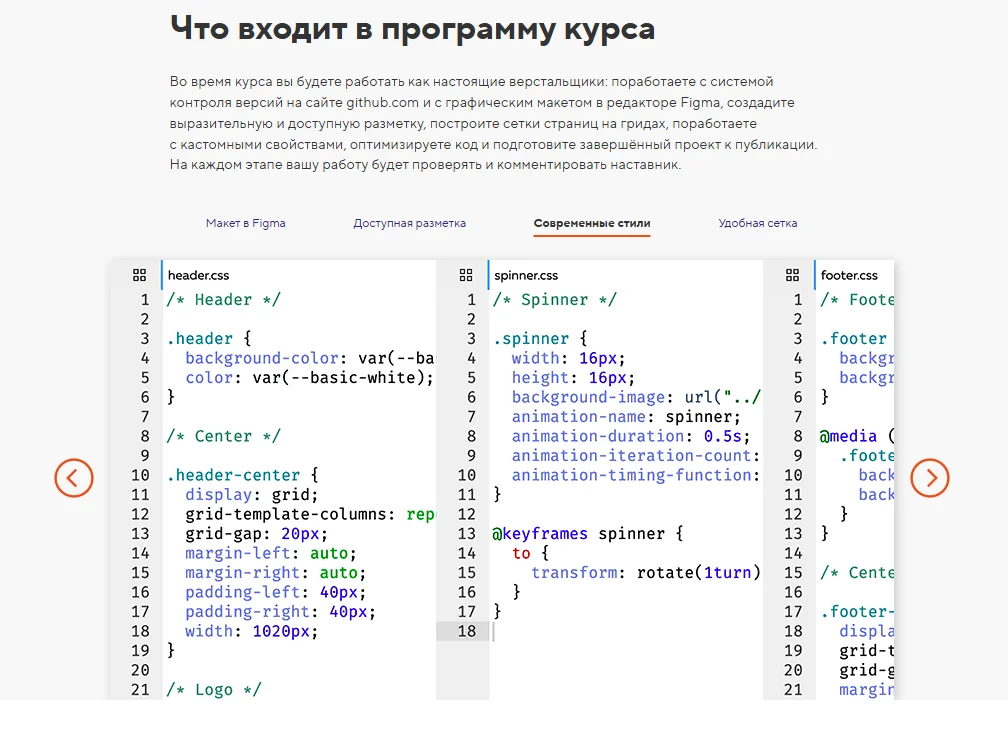1008x731 pixels.
Task: Select the spinner.css file tab
Action: 526,275
